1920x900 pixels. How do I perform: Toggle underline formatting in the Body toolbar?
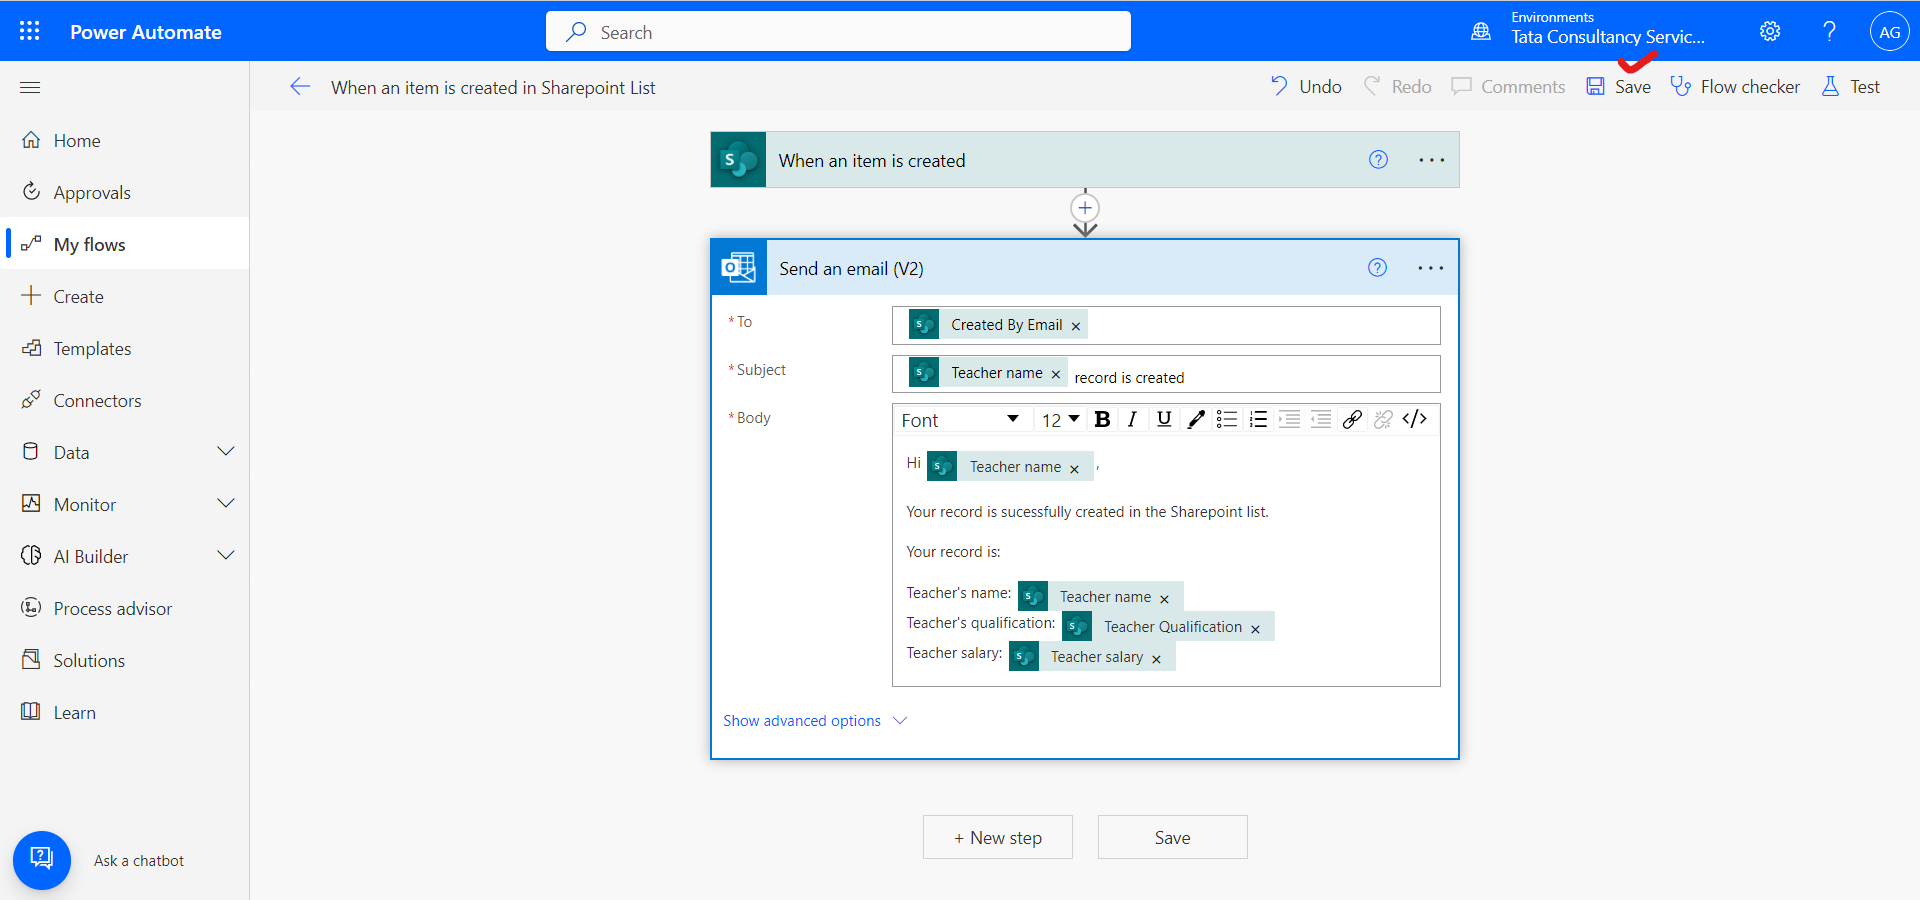1163,419
